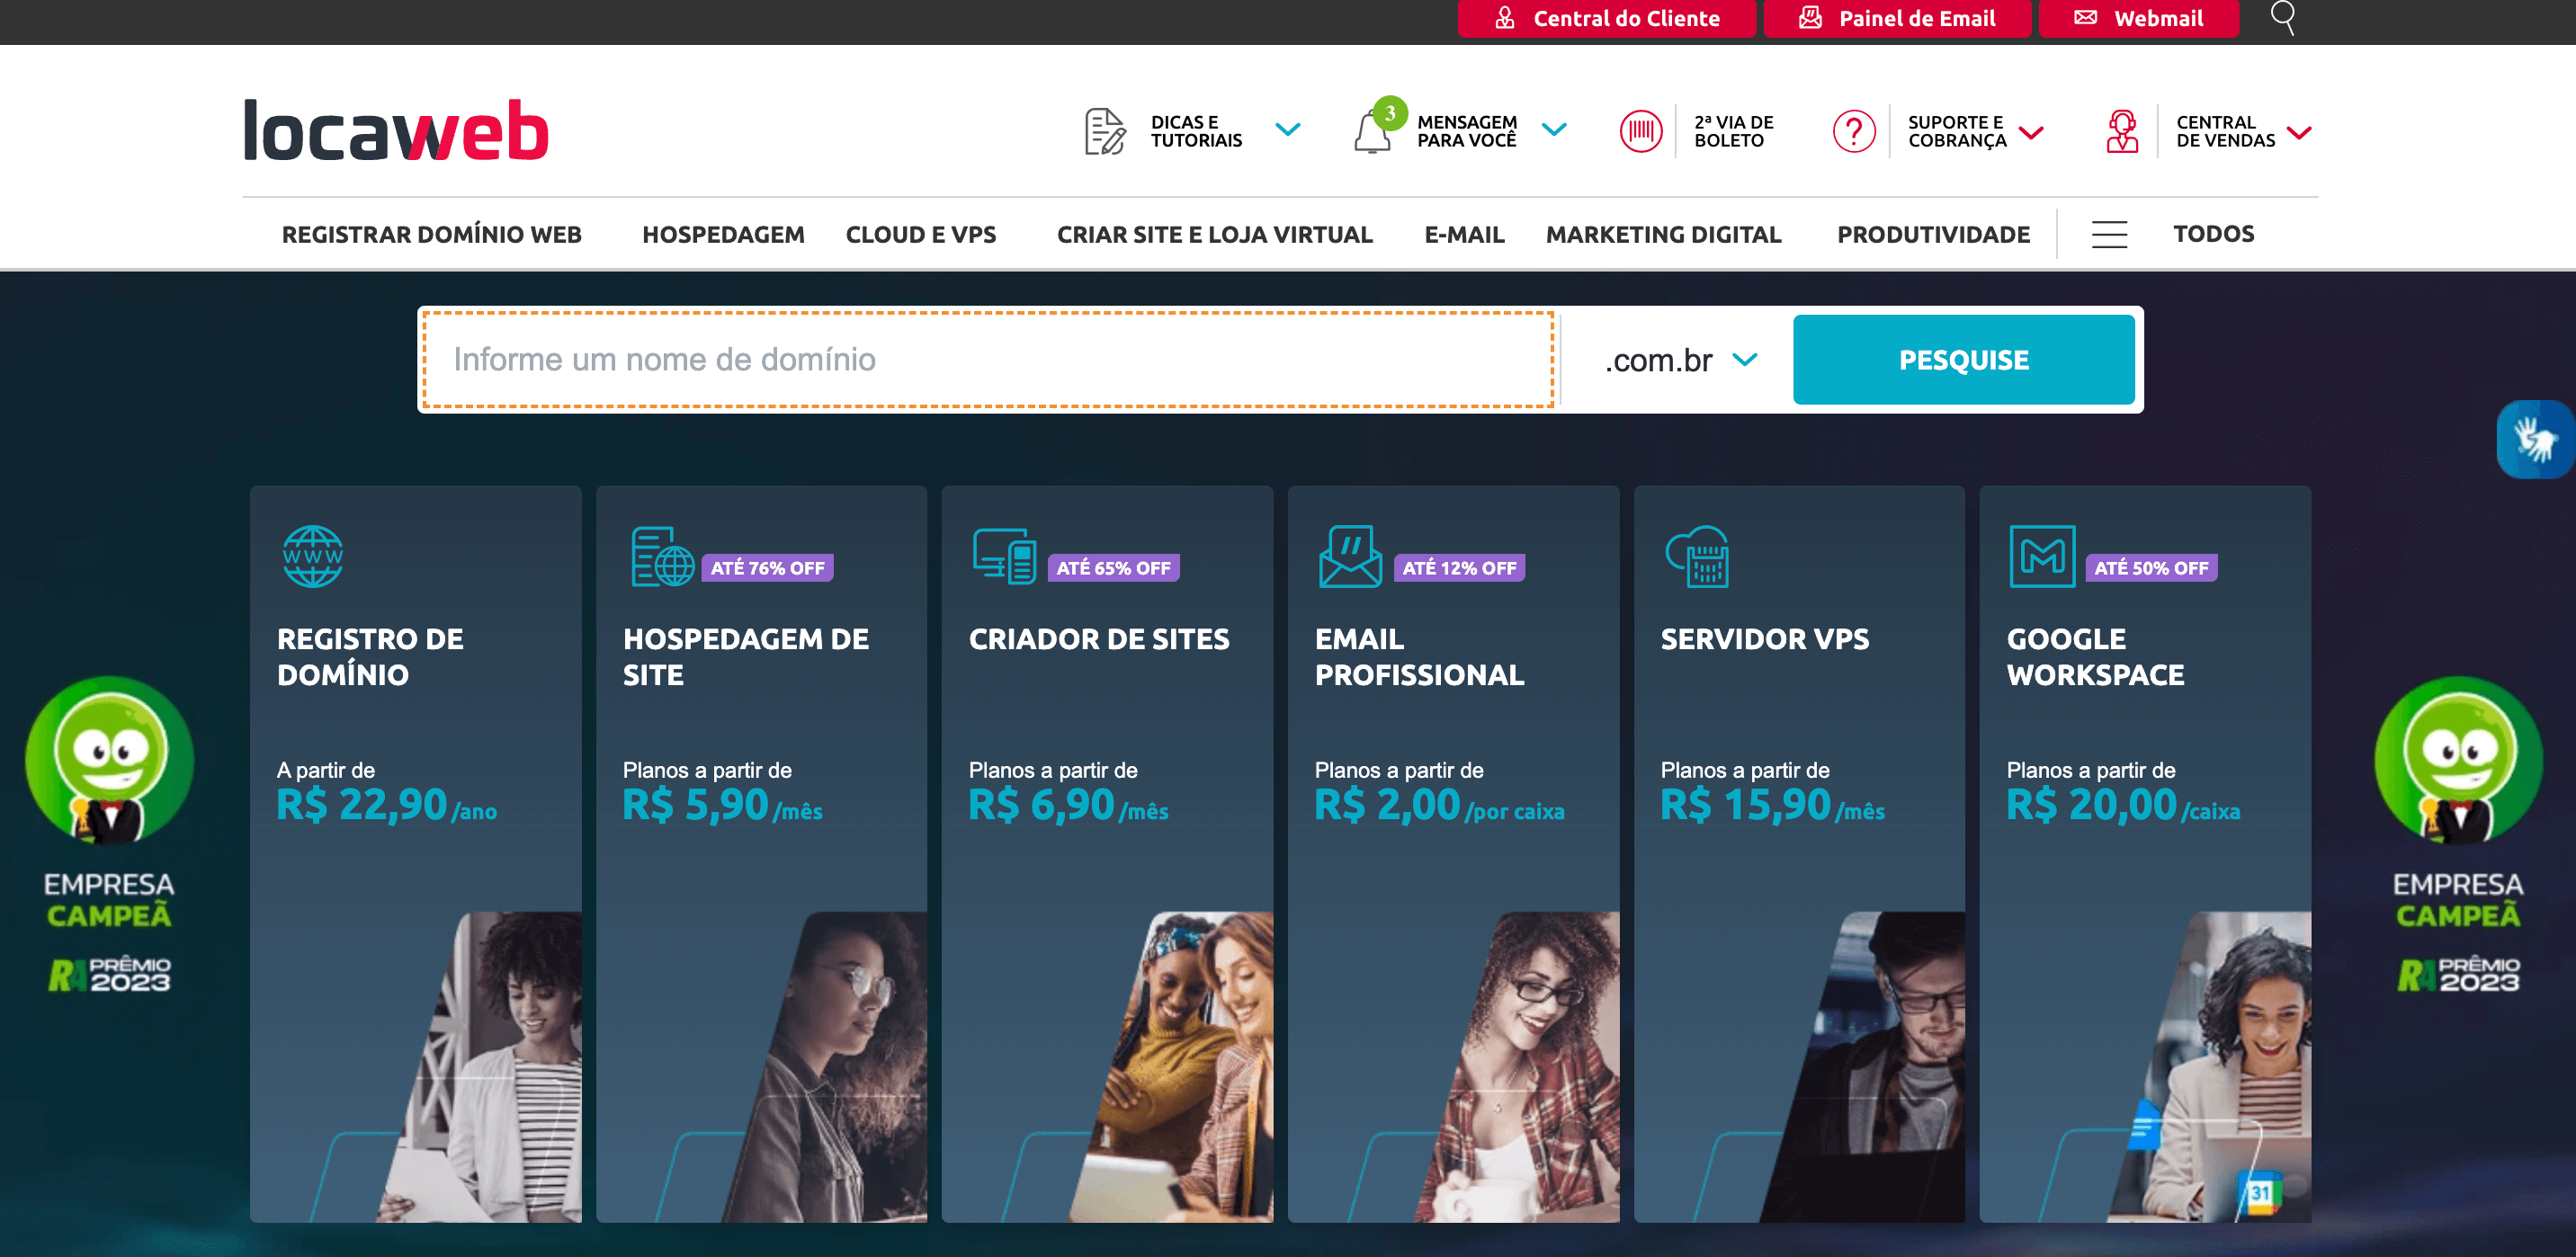2576x1257 pixels.
Task: Expand the Suporte e Cobrança dropdown arrow
Action: (2031, 132)
